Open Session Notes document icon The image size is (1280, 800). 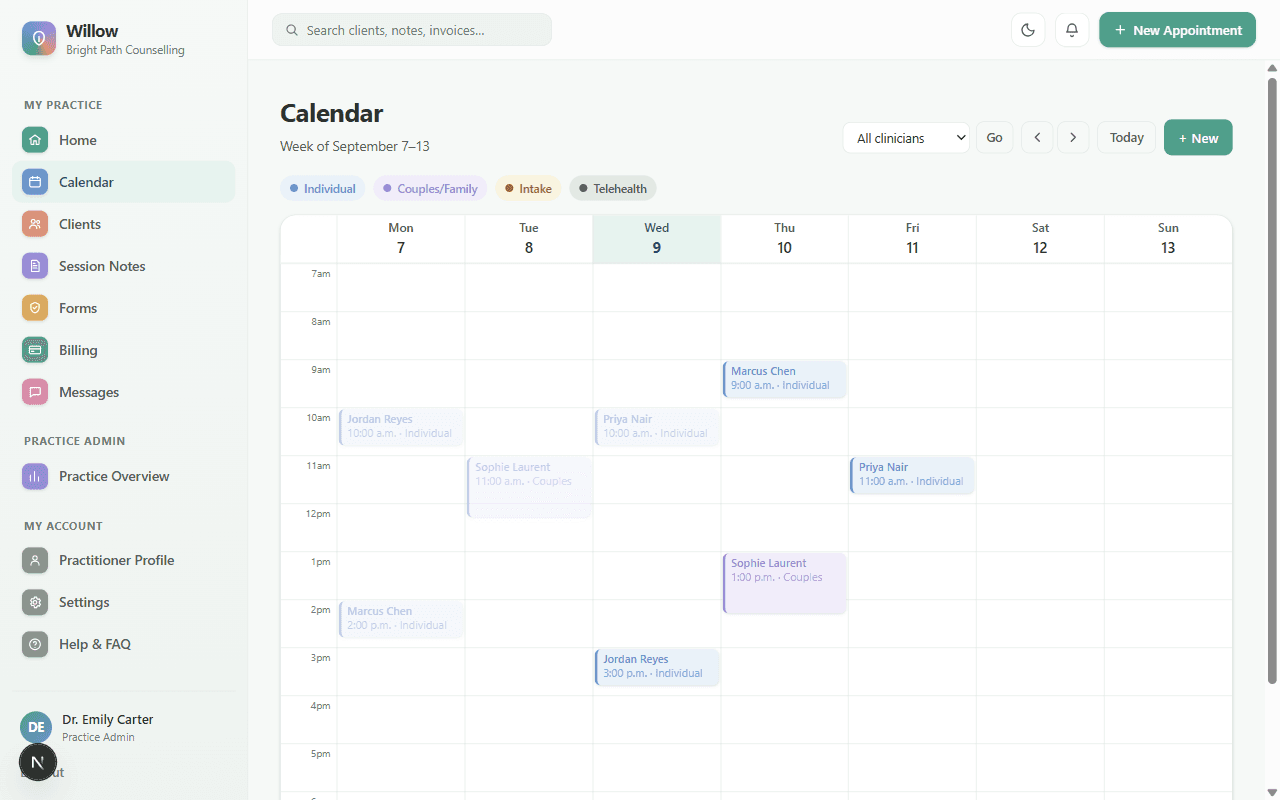35,266
